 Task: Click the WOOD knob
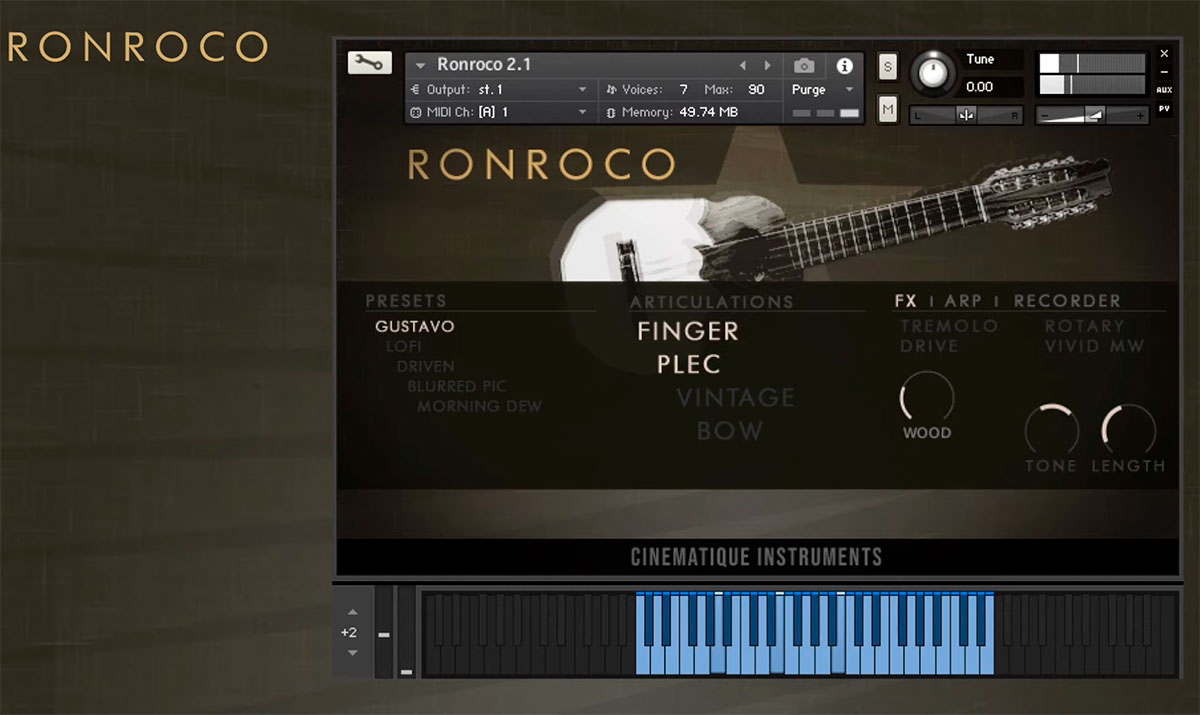coord(927,397)
